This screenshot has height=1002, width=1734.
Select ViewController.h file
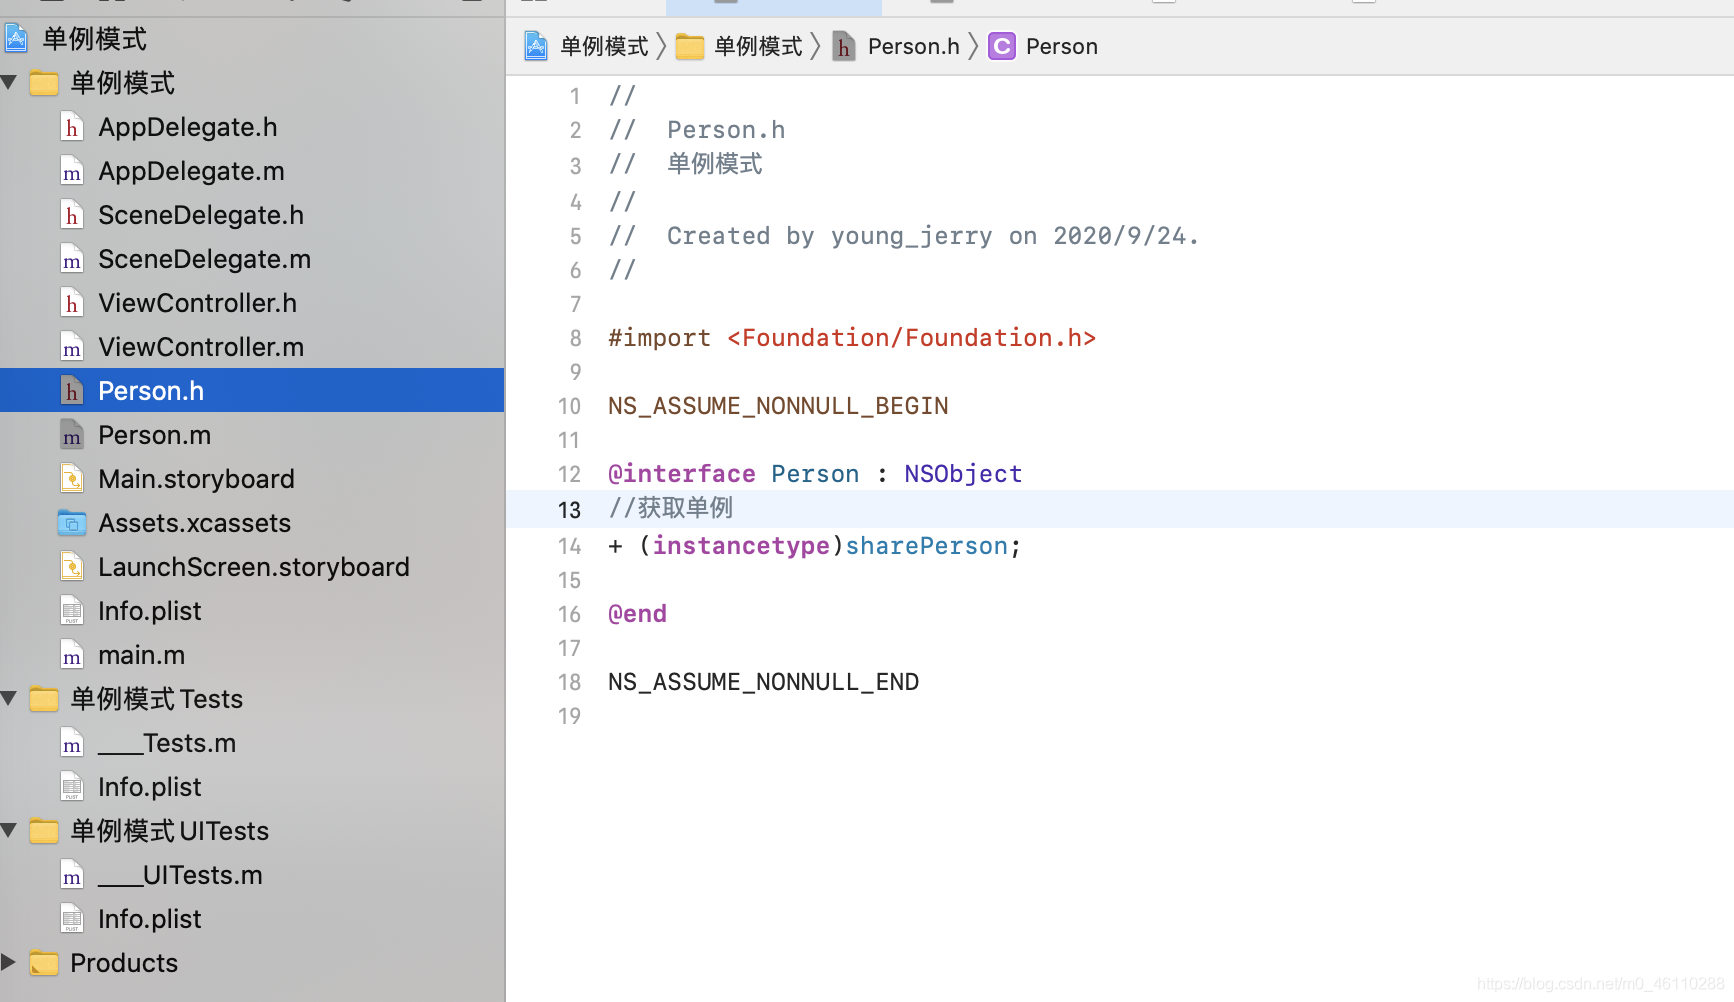click(252, 303)
